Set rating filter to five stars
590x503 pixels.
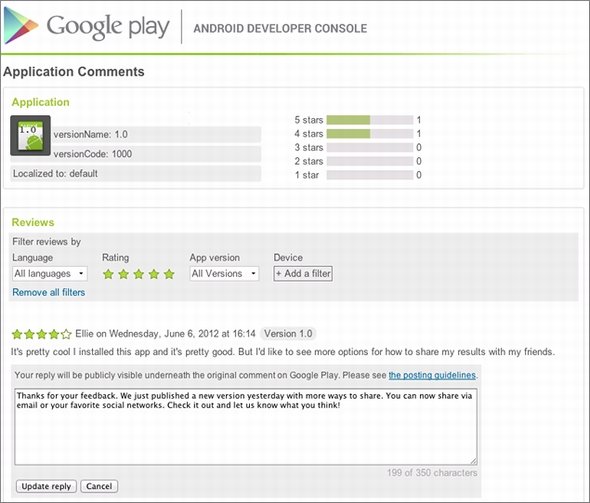coord(169,274)
